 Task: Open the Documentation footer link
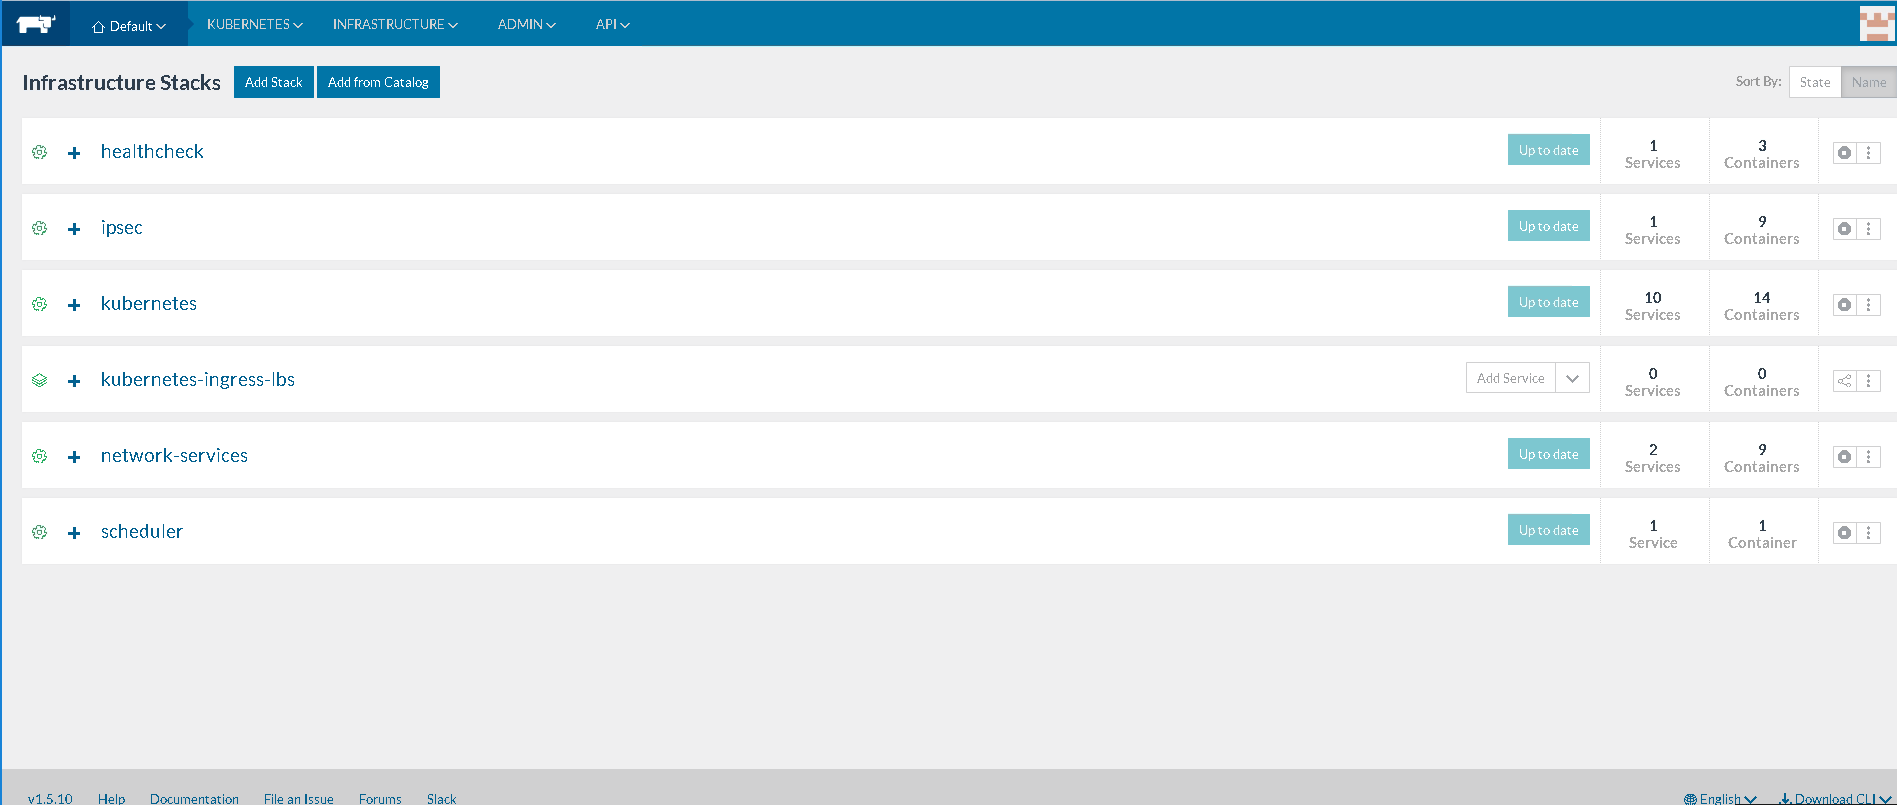coord(194,798)
